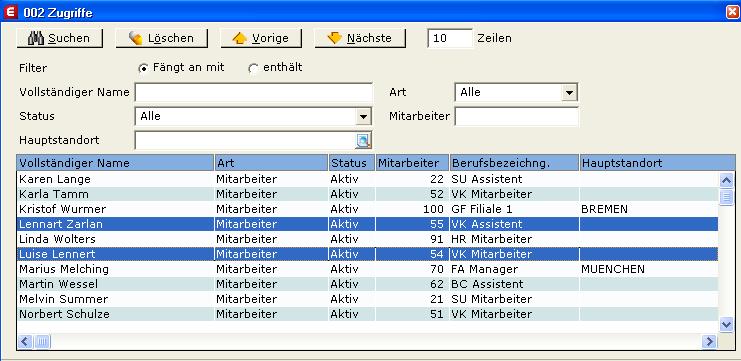Select the Marius Melching row

click(x=368, y=269)
